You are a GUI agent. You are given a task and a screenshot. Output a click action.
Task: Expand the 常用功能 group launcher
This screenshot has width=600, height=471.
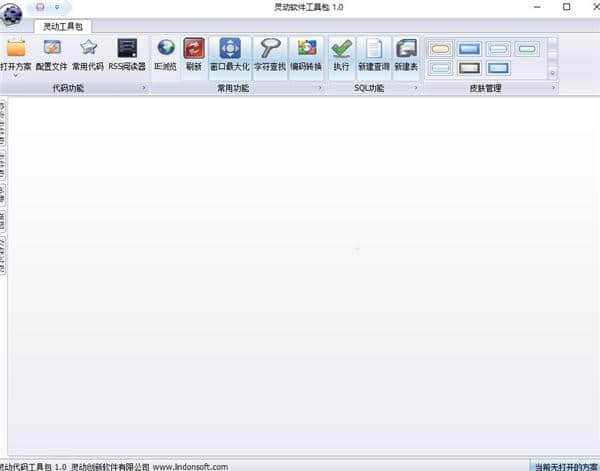coord(320,89)
